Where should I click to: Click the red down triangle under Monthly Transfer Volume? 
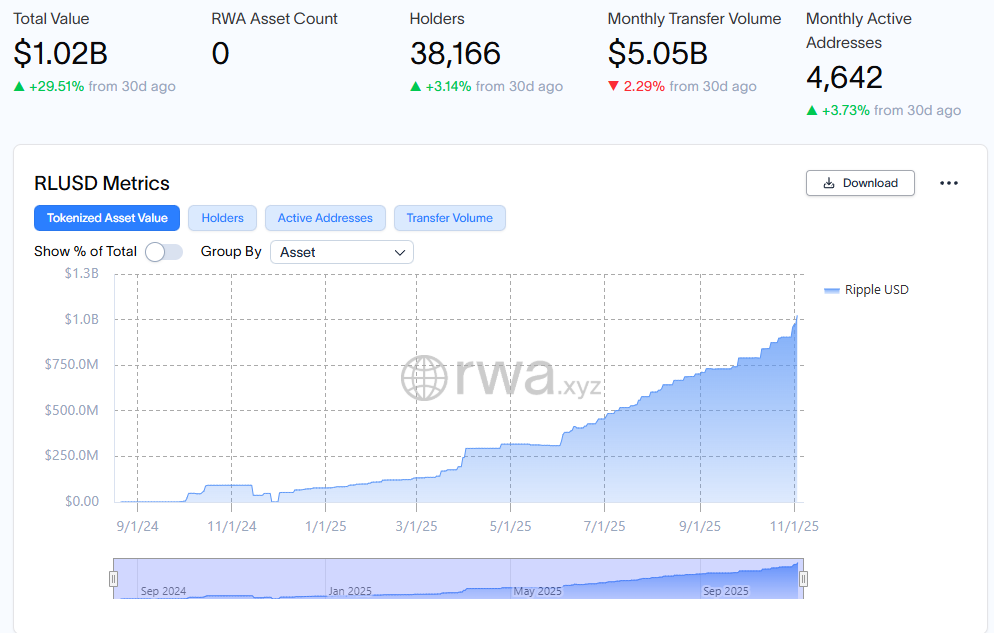click(x=612, y=86)
